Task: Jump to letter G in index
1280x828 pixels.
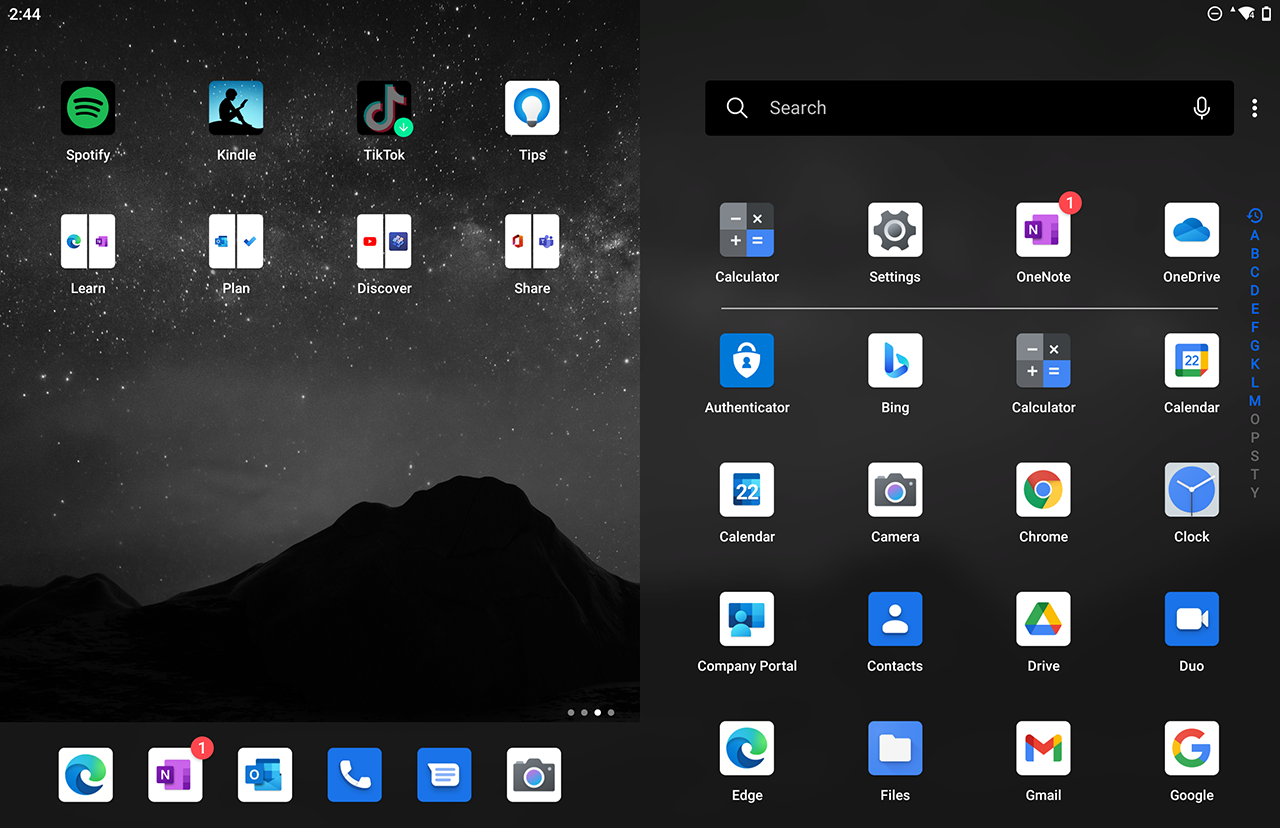Action: [x=1255, y=346]
